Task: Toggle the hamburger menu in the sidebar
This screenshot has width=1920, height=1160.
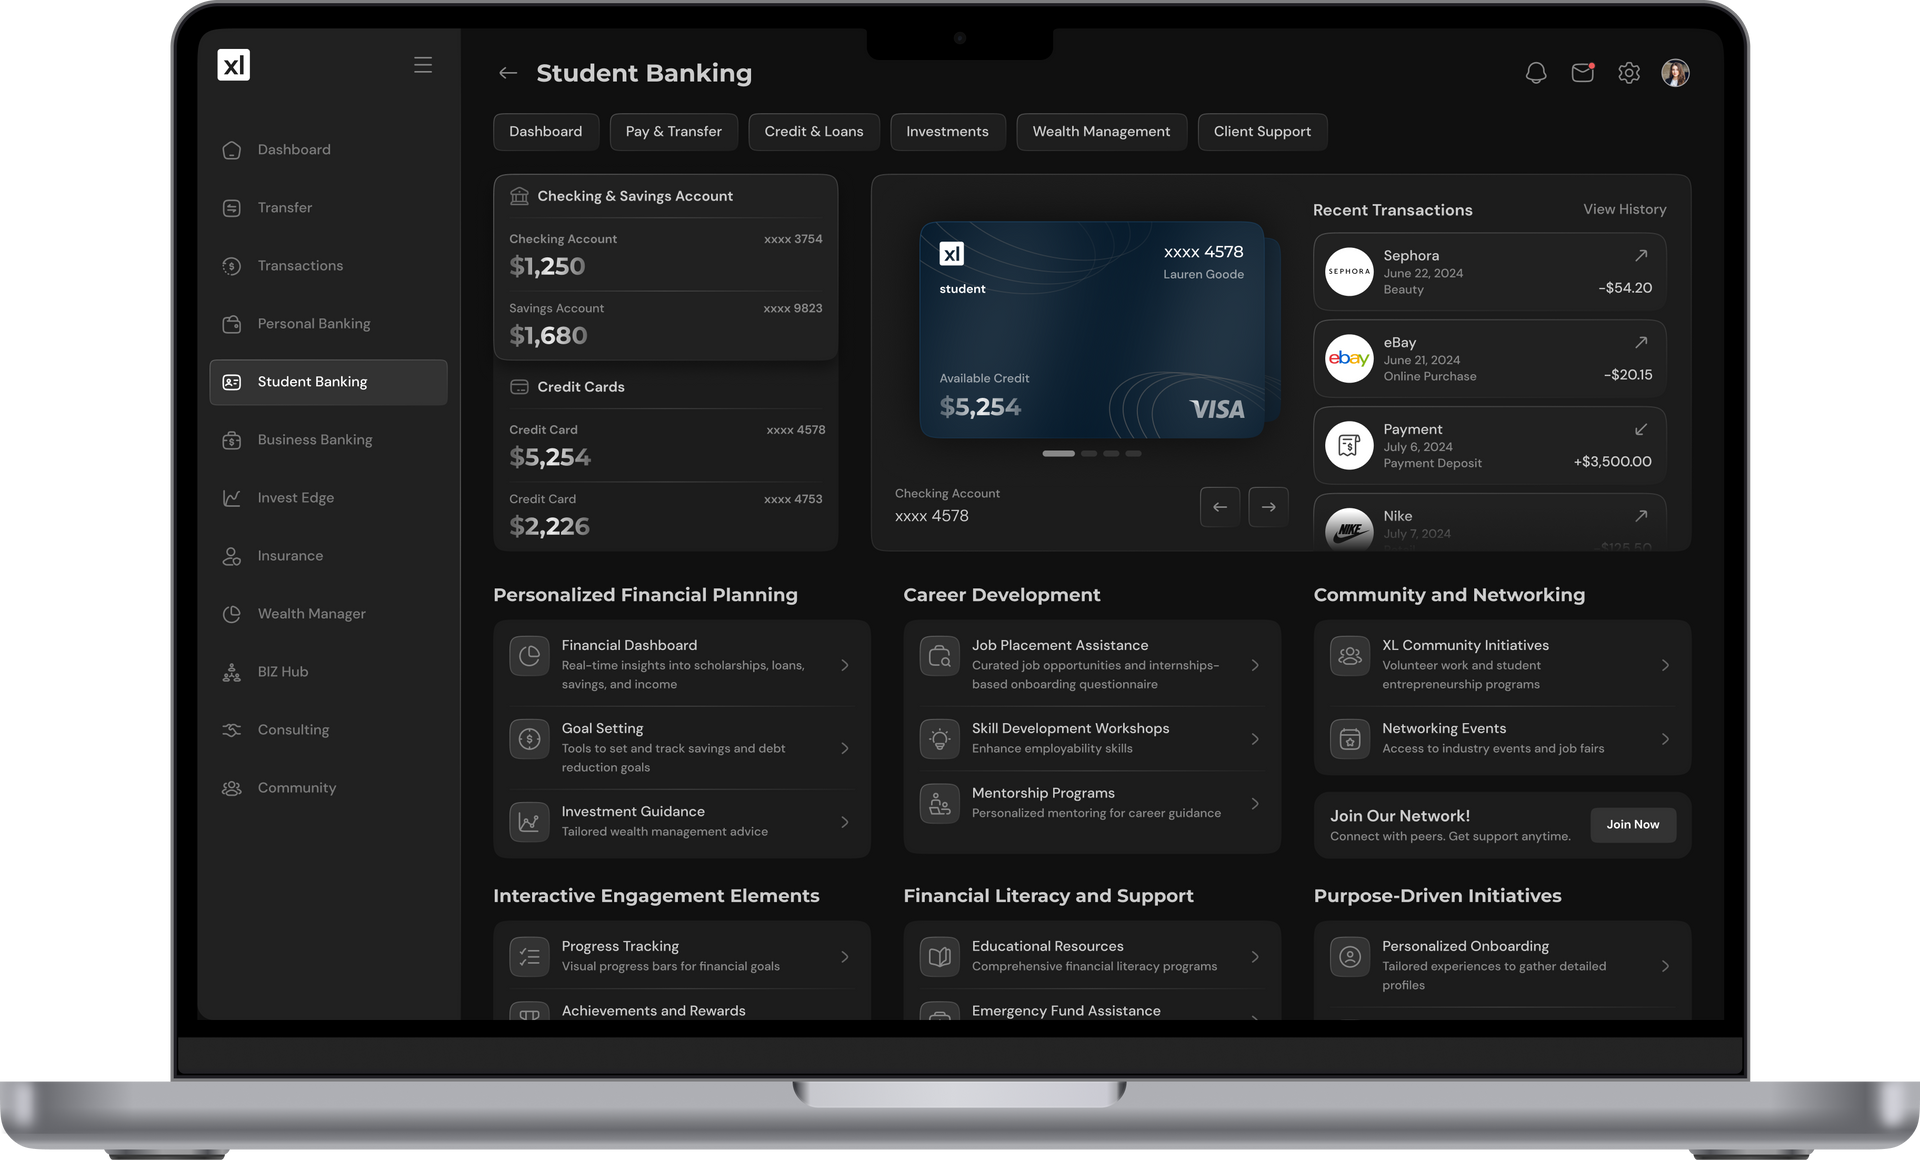Action: coord(423,65)
